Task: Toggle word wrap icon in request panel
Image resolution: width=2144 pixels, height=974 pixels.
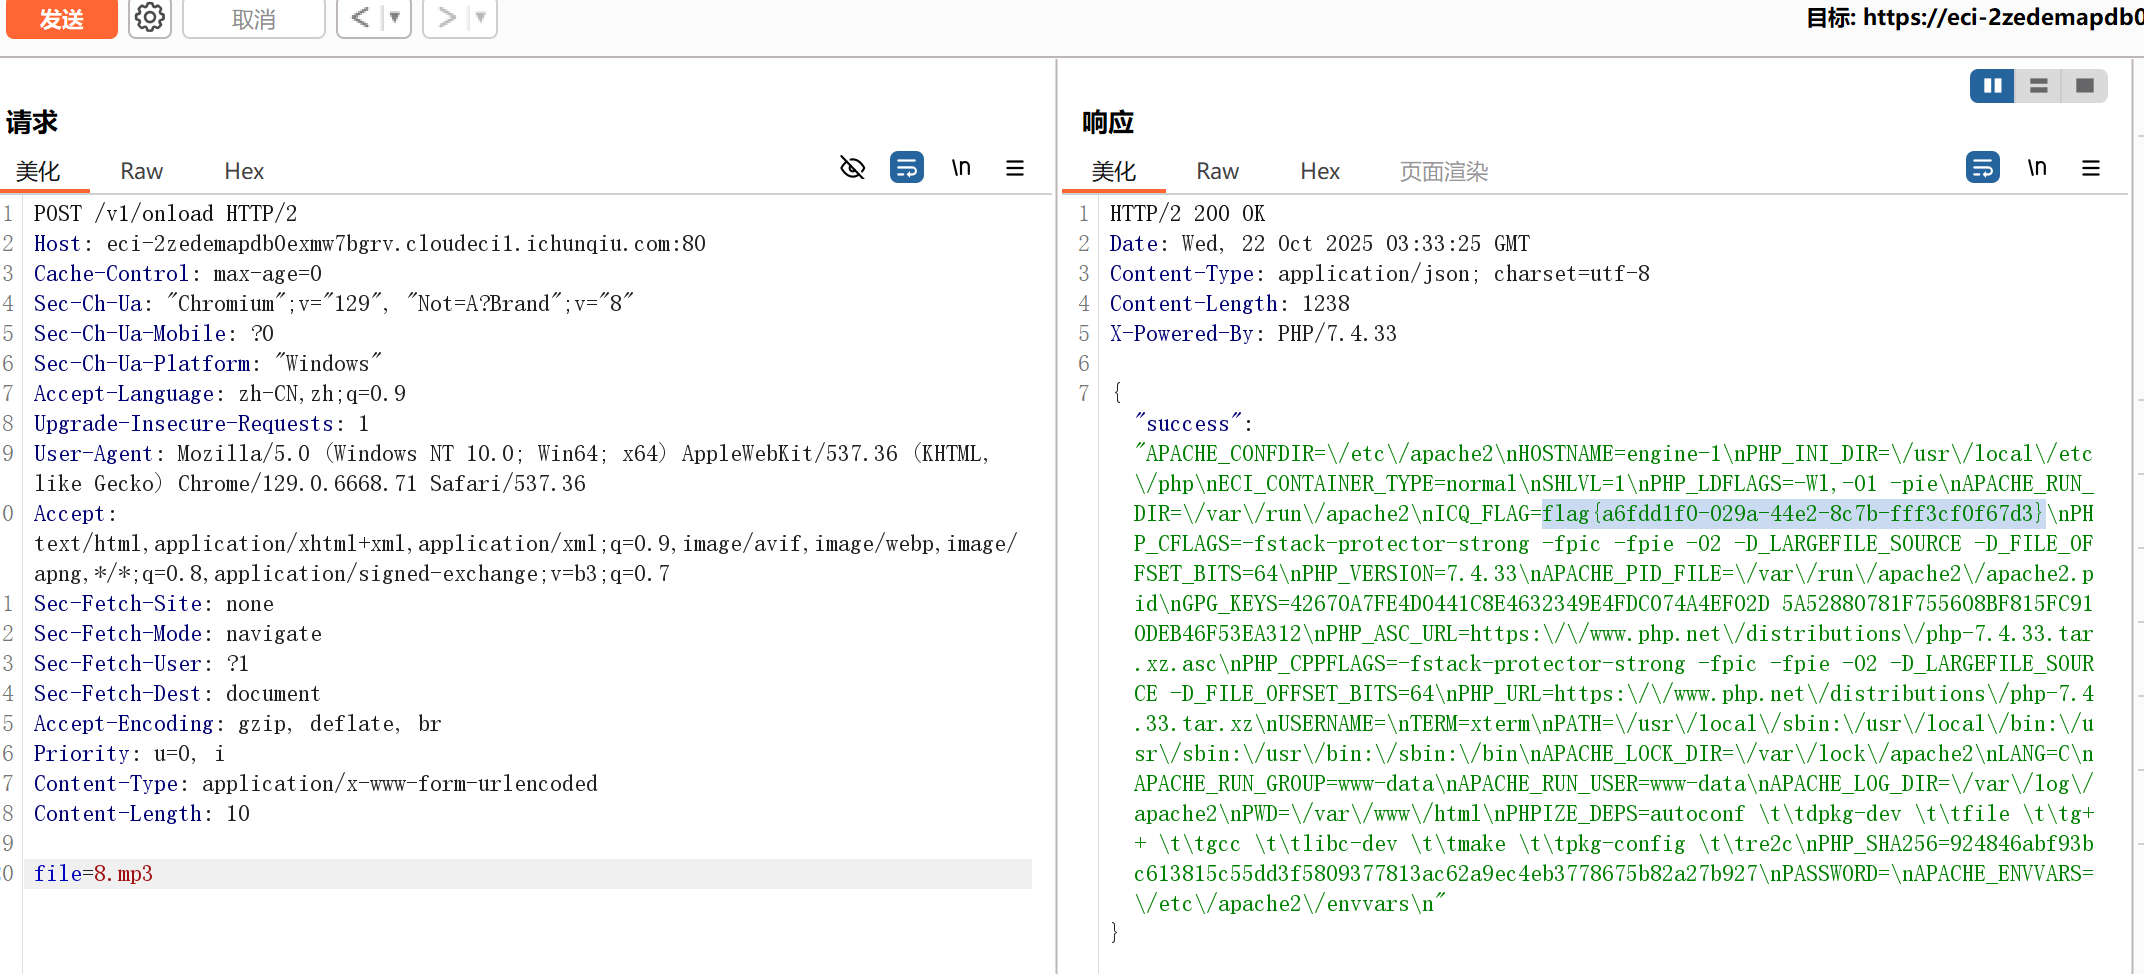Action: click(x=906, y=167)
